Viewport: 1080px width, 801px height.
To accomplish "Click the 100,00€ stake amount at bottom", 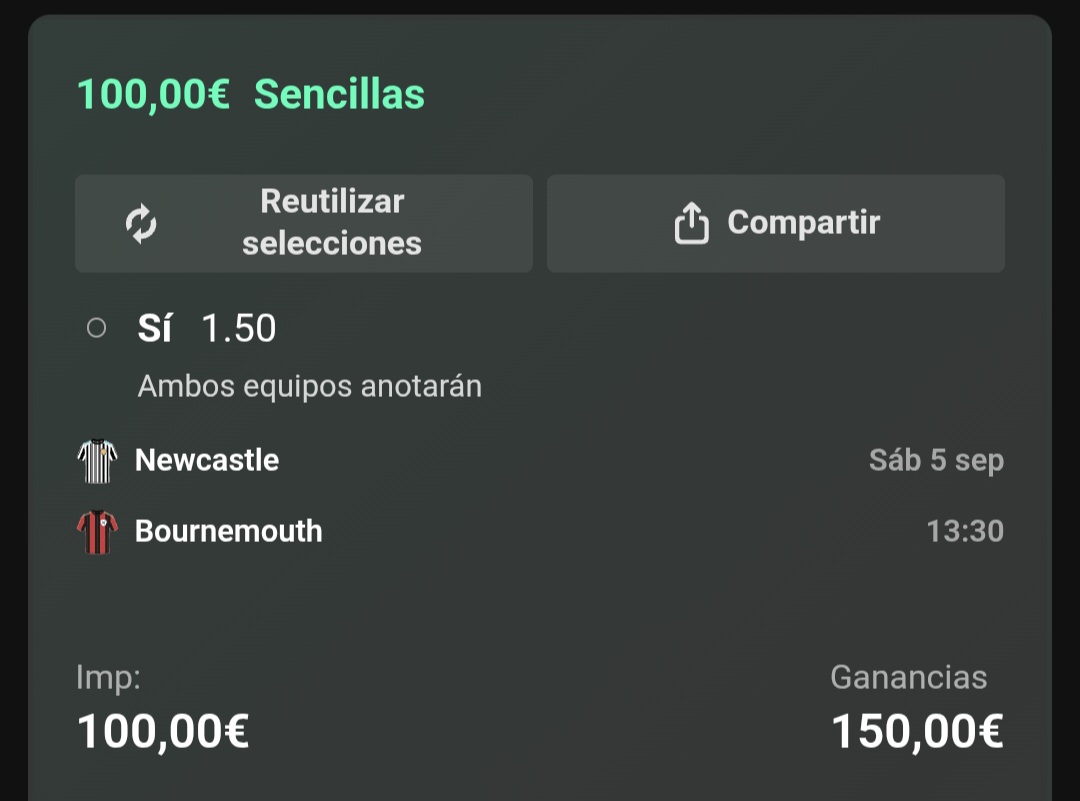I will pos(163,731).
